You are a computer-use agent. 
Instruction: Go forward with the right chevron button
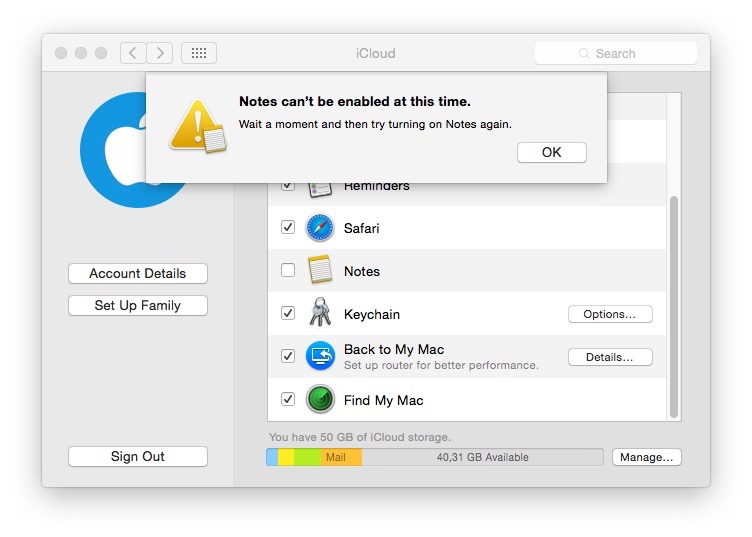coord(160,53)
